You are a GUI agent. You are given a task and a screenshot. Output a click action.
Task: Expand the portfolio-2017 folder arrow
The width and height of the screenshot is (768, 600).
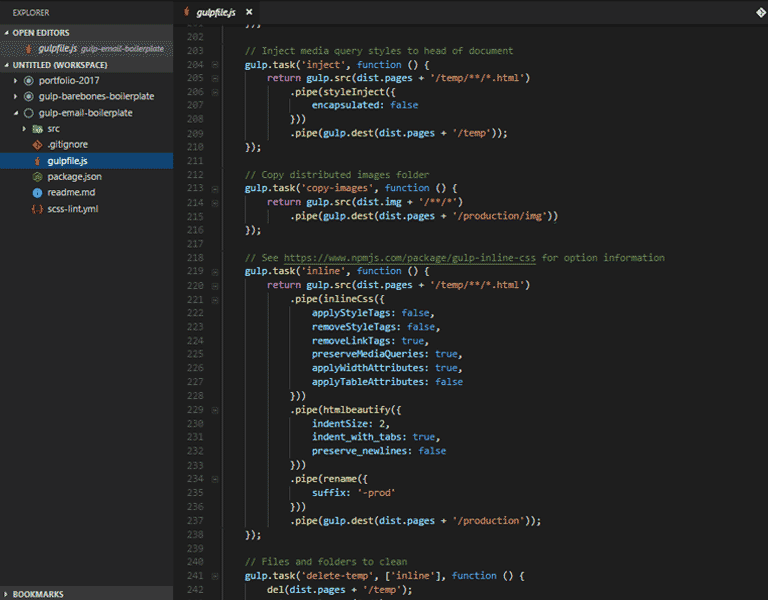click(16, 81)
